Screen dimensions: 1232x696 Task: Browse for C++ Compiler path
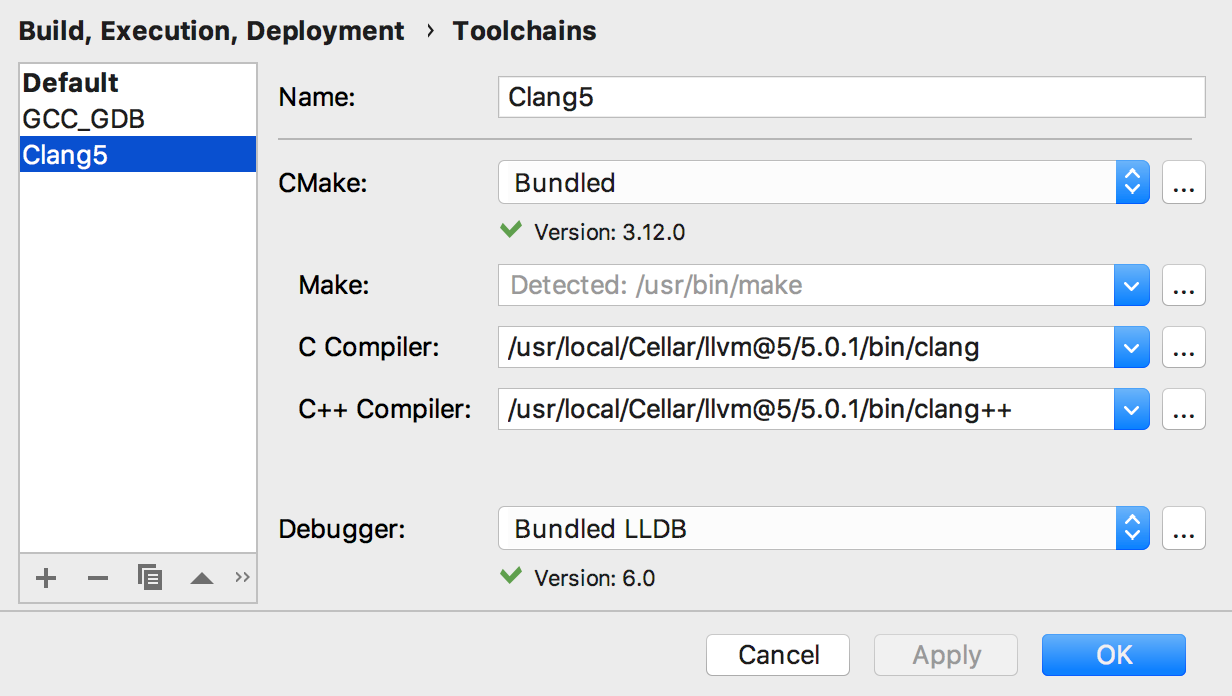pyautogui.click(x=1183, y=409)
